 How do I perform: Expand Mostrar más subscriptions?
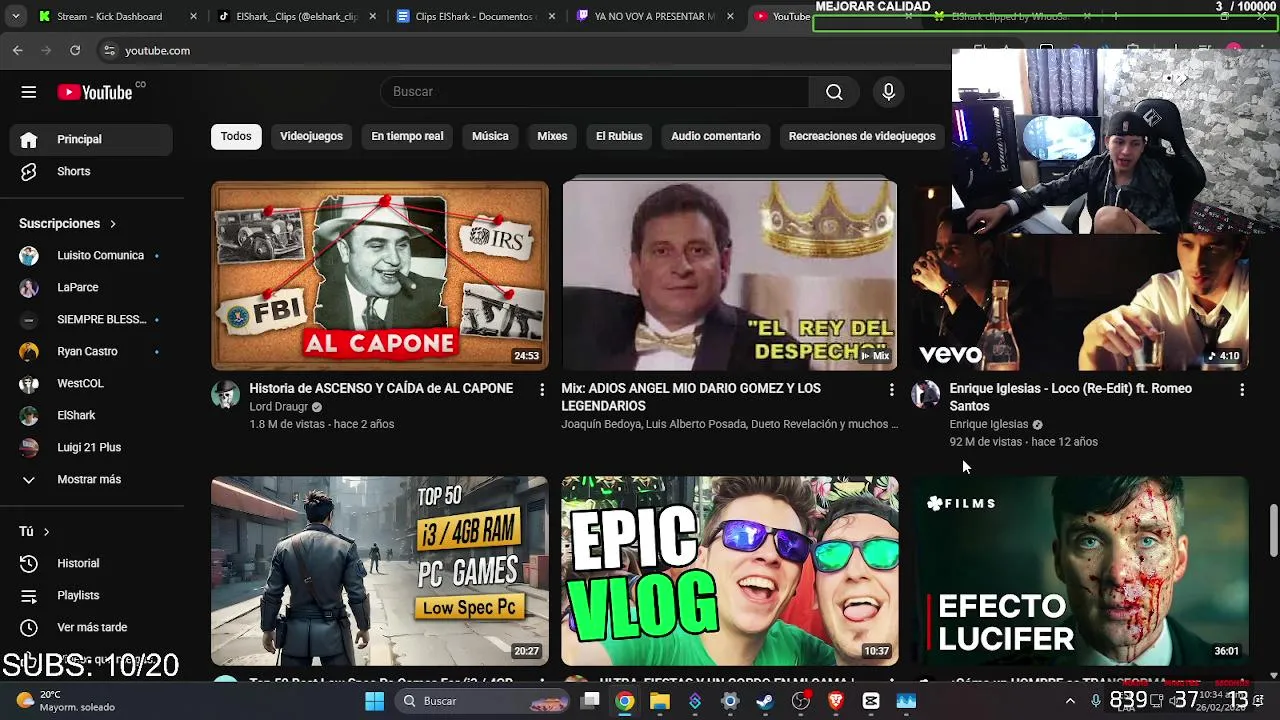[91, 479]
